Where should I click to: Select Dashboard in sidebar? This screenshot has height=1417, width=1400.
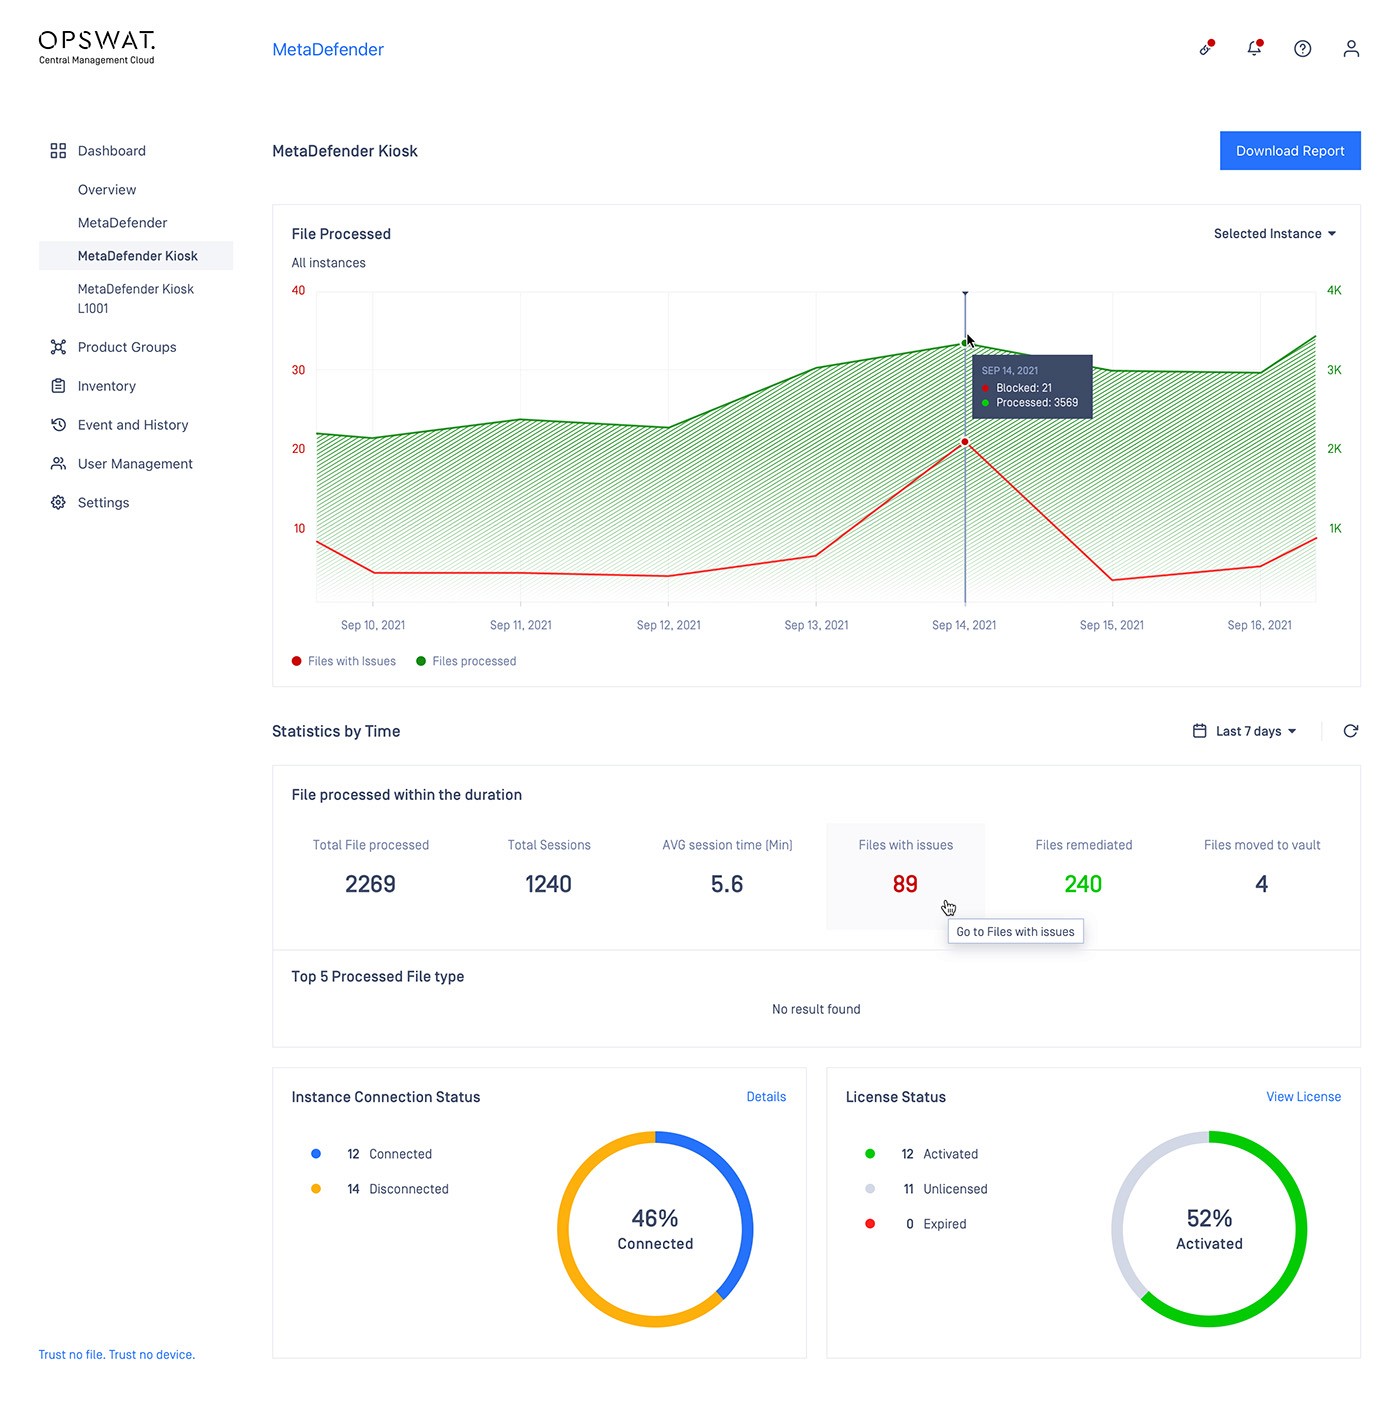(112, 151)
